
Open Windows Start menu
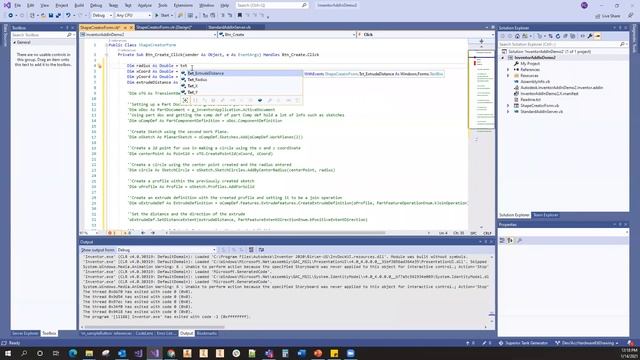pyautogui.click(x=8, y=353)
